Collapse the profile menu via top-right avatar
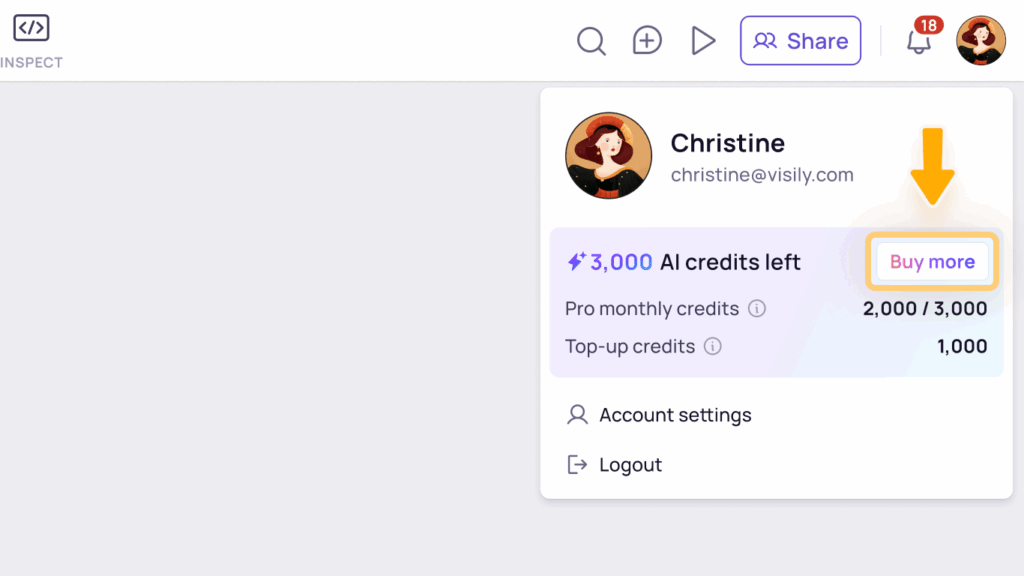1024x576 pixels. pyautogui.click(x=980, y=41)
